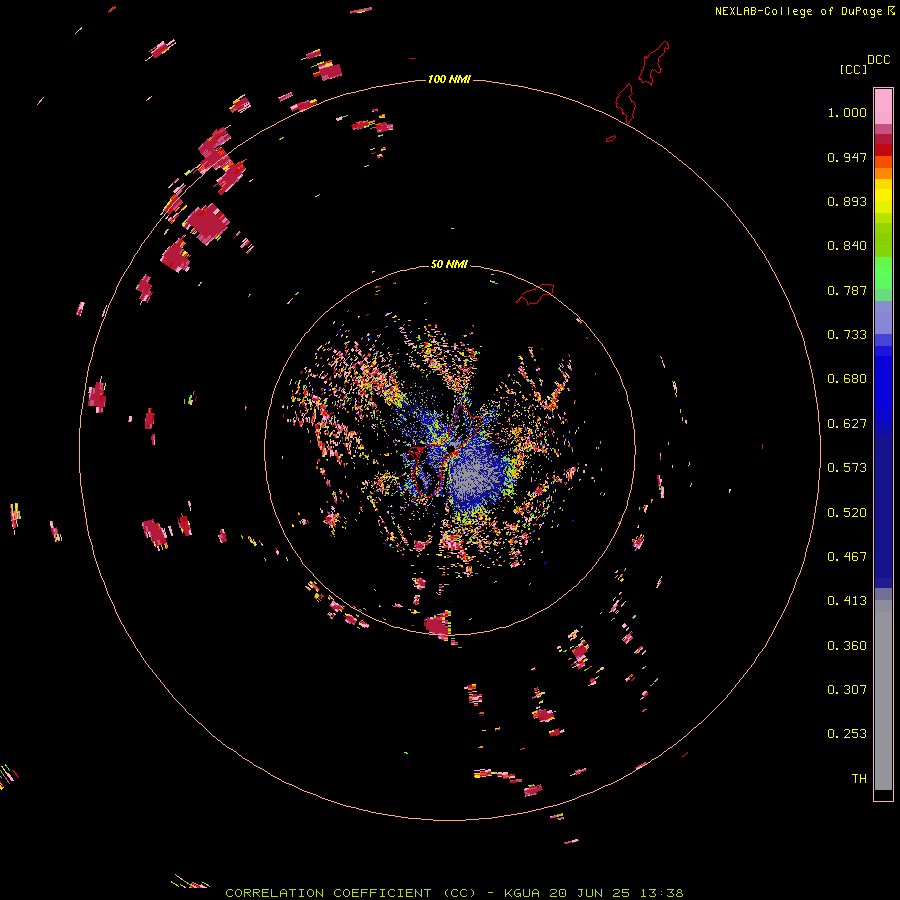Click the 0.467 legend value
Image resolution: width=900 pixels, height=900 pixels.
(x=847, y=557)
